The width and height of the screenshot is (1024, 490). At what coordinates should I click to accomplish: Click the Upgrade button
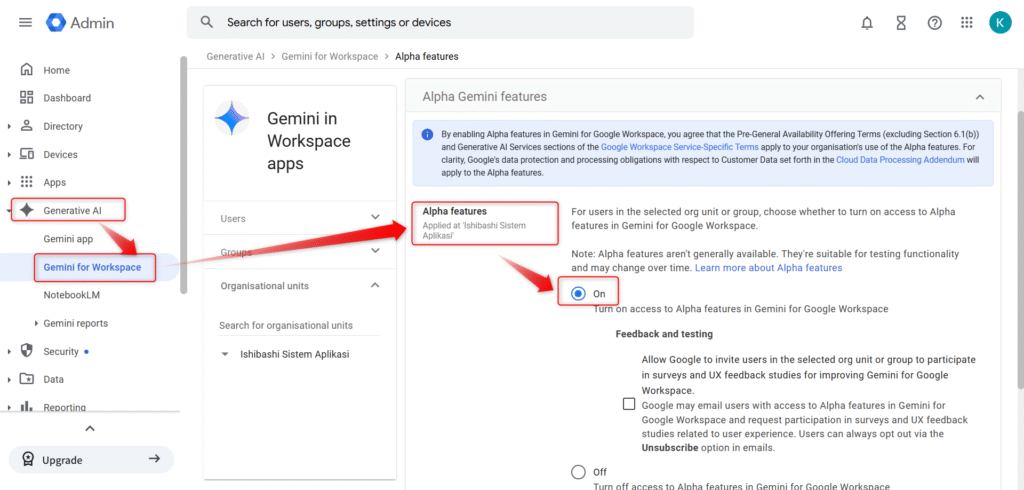[91, 460]
